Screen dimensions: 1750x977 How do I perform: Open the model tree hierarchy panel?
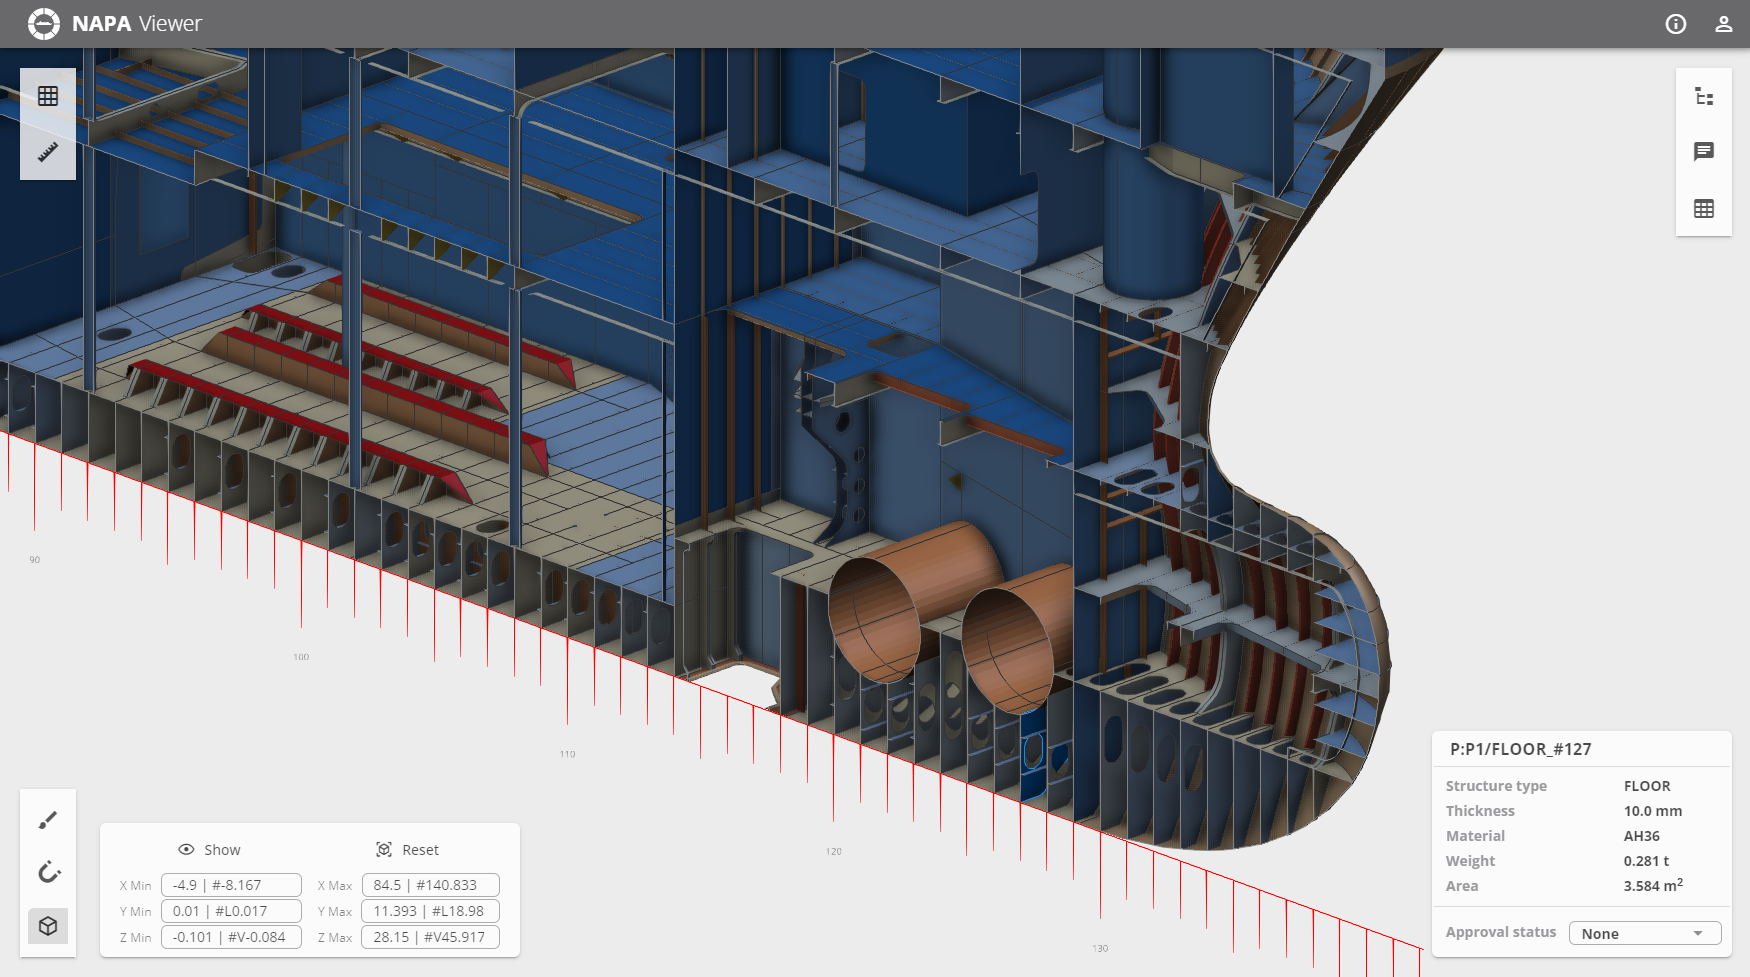(1704, 97)
